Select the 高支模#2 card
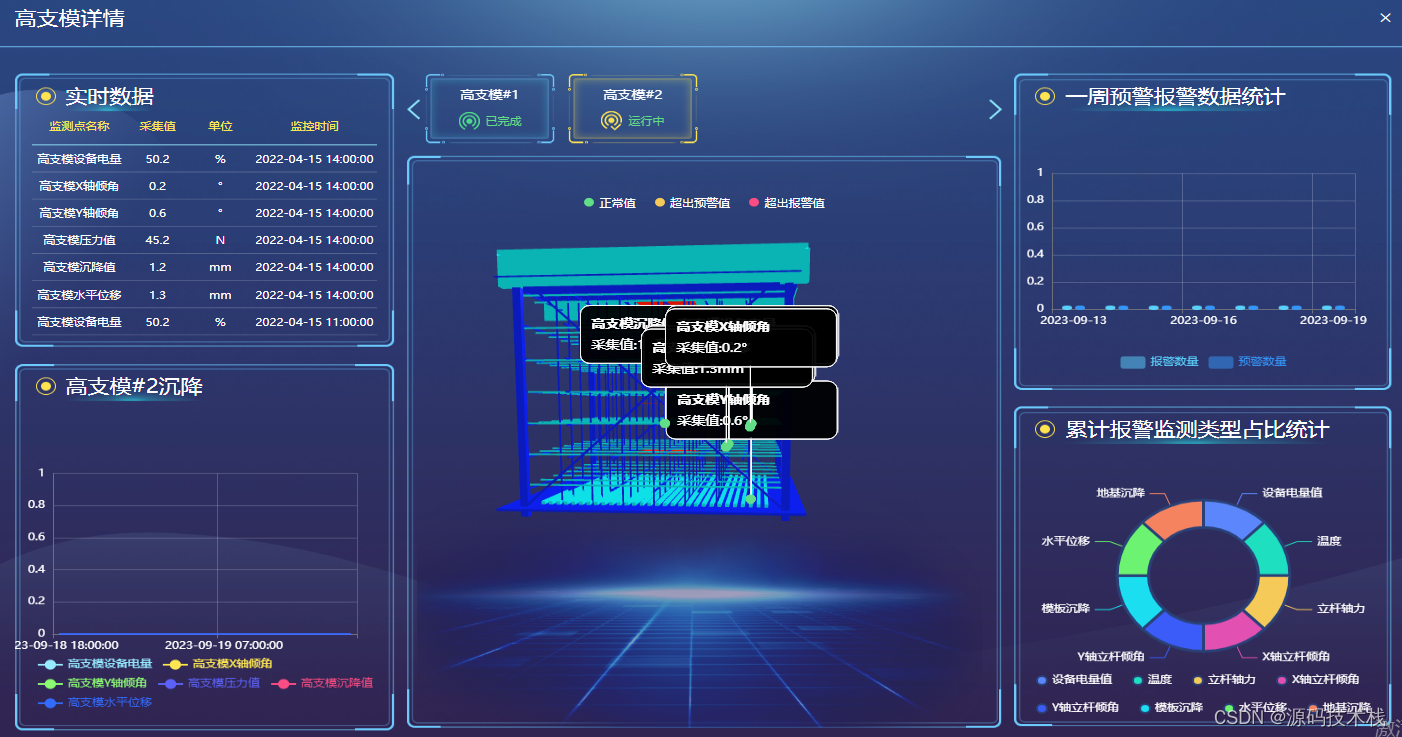Screen dimensions: 1402x737 pos(633,108)
